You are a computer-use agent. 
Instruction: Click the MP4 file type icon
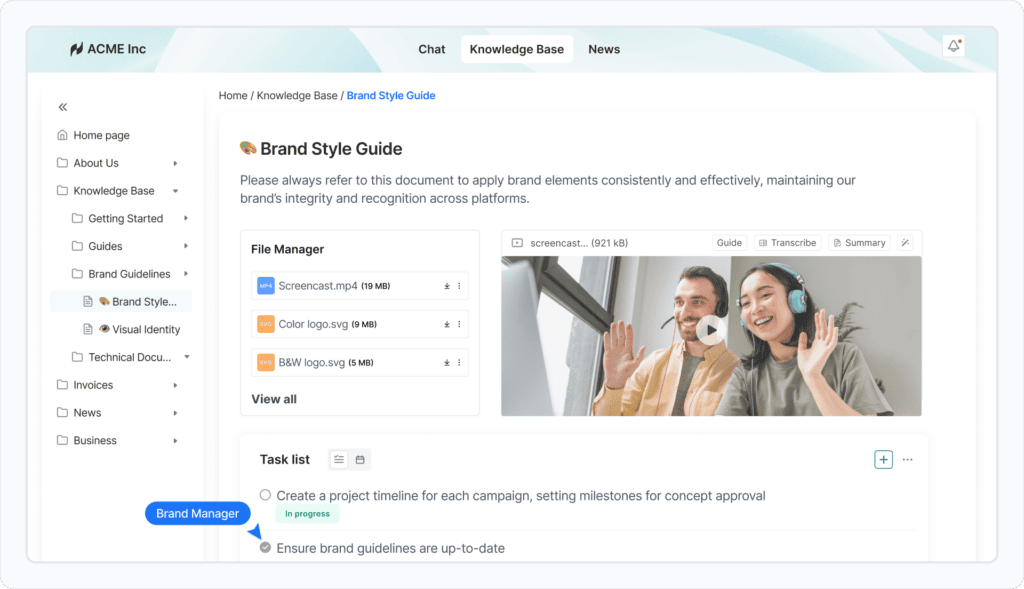tap(265, 286)
